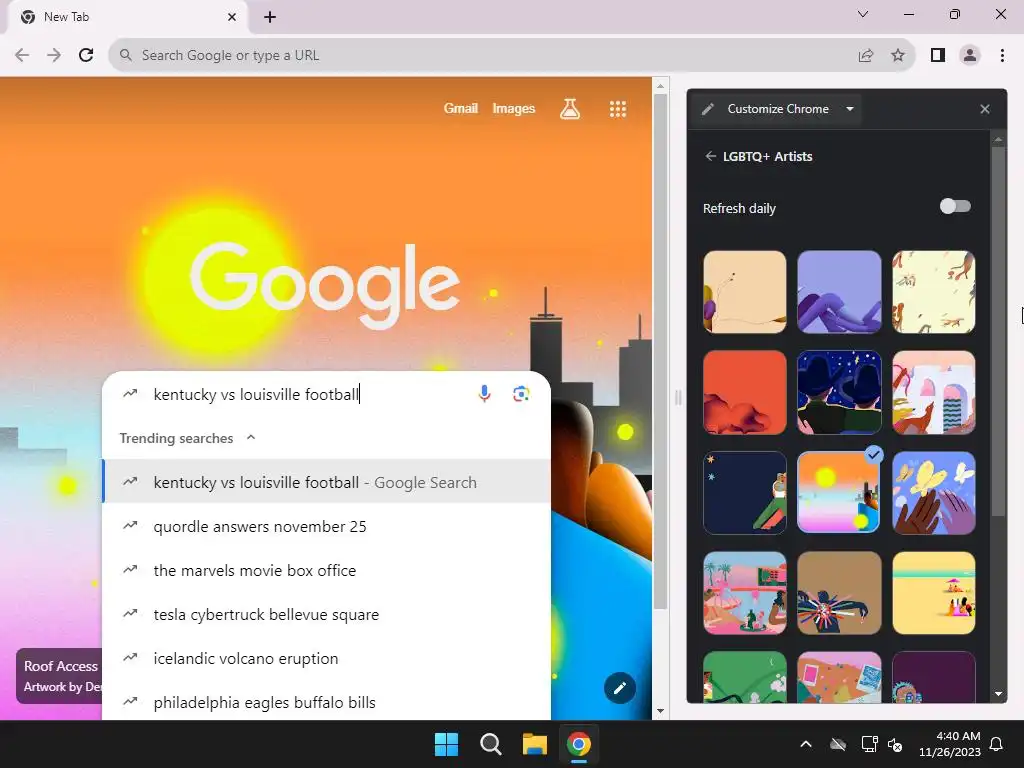The height and width of the screenshot is (768, 1024).
Task: Click the new tab page vertical scrollbar
Action: tap(660, 351)
